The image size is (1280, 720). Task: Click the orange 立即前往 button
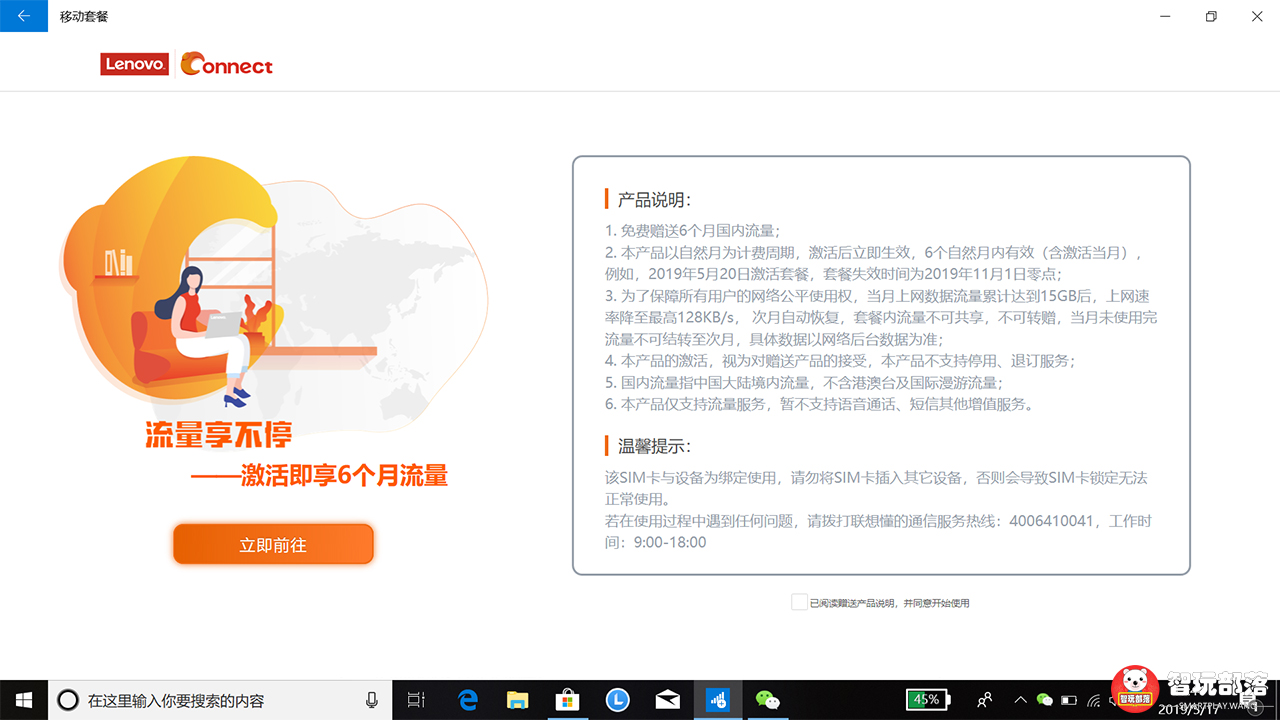[273, 545]
